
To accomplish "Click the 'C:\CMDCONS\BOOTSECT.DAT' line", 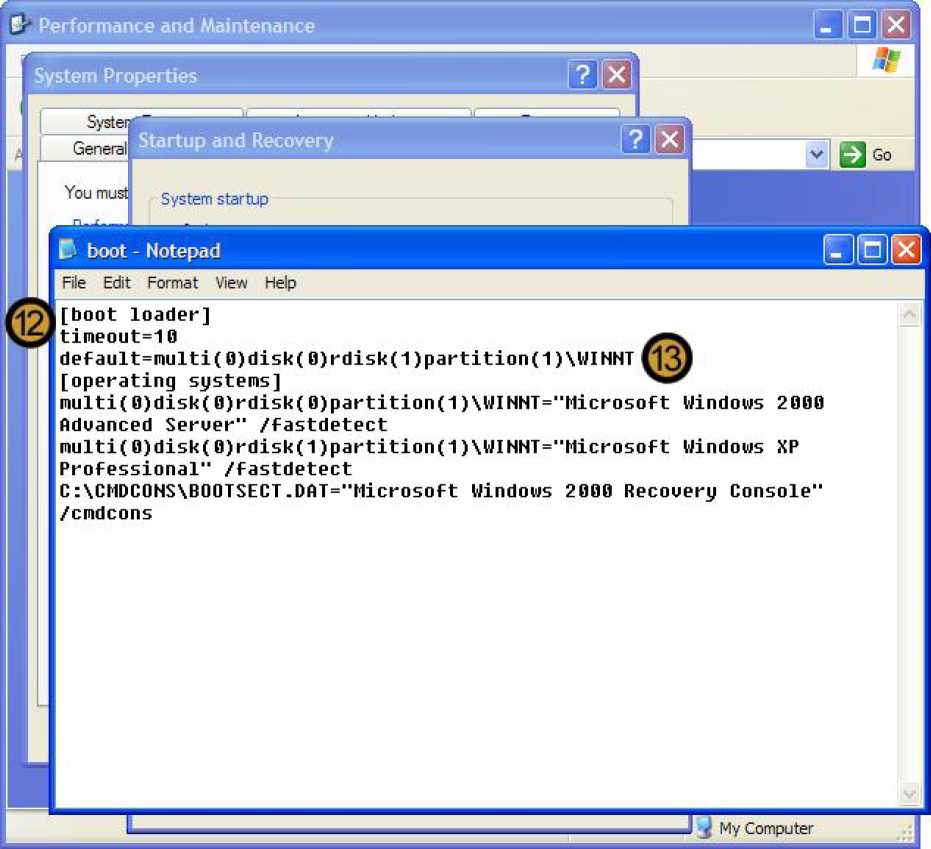I will (441, 491).
